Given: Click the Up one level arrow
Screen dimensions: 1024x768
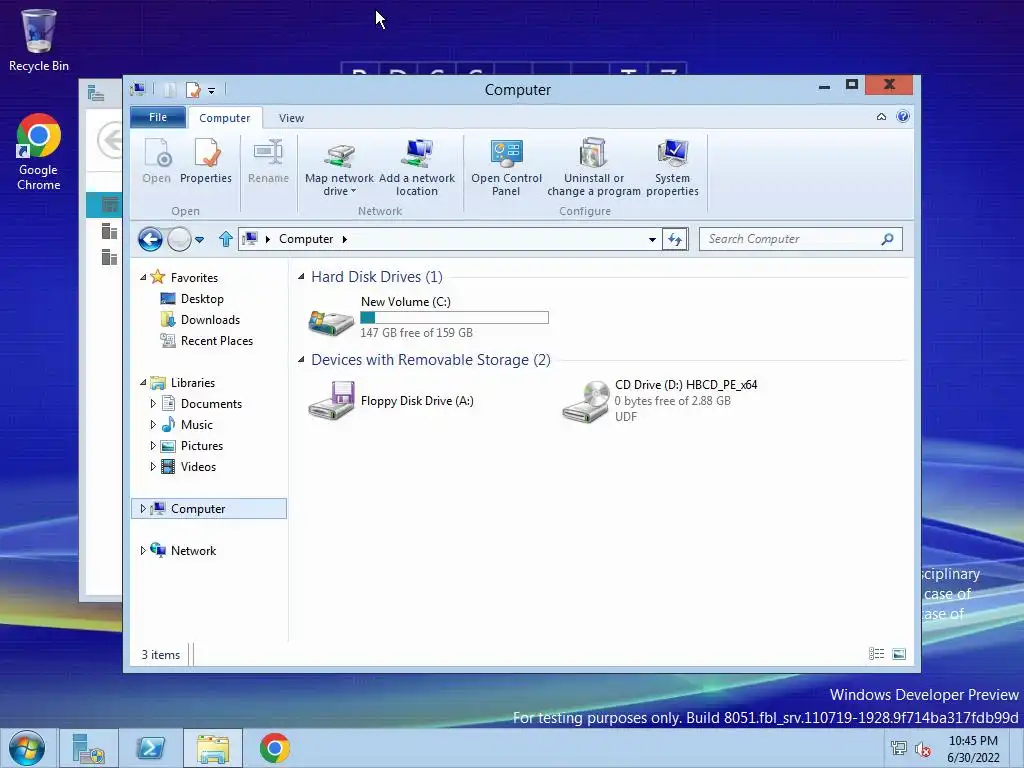Looking at the screenshot, I should tap(225, 239).
